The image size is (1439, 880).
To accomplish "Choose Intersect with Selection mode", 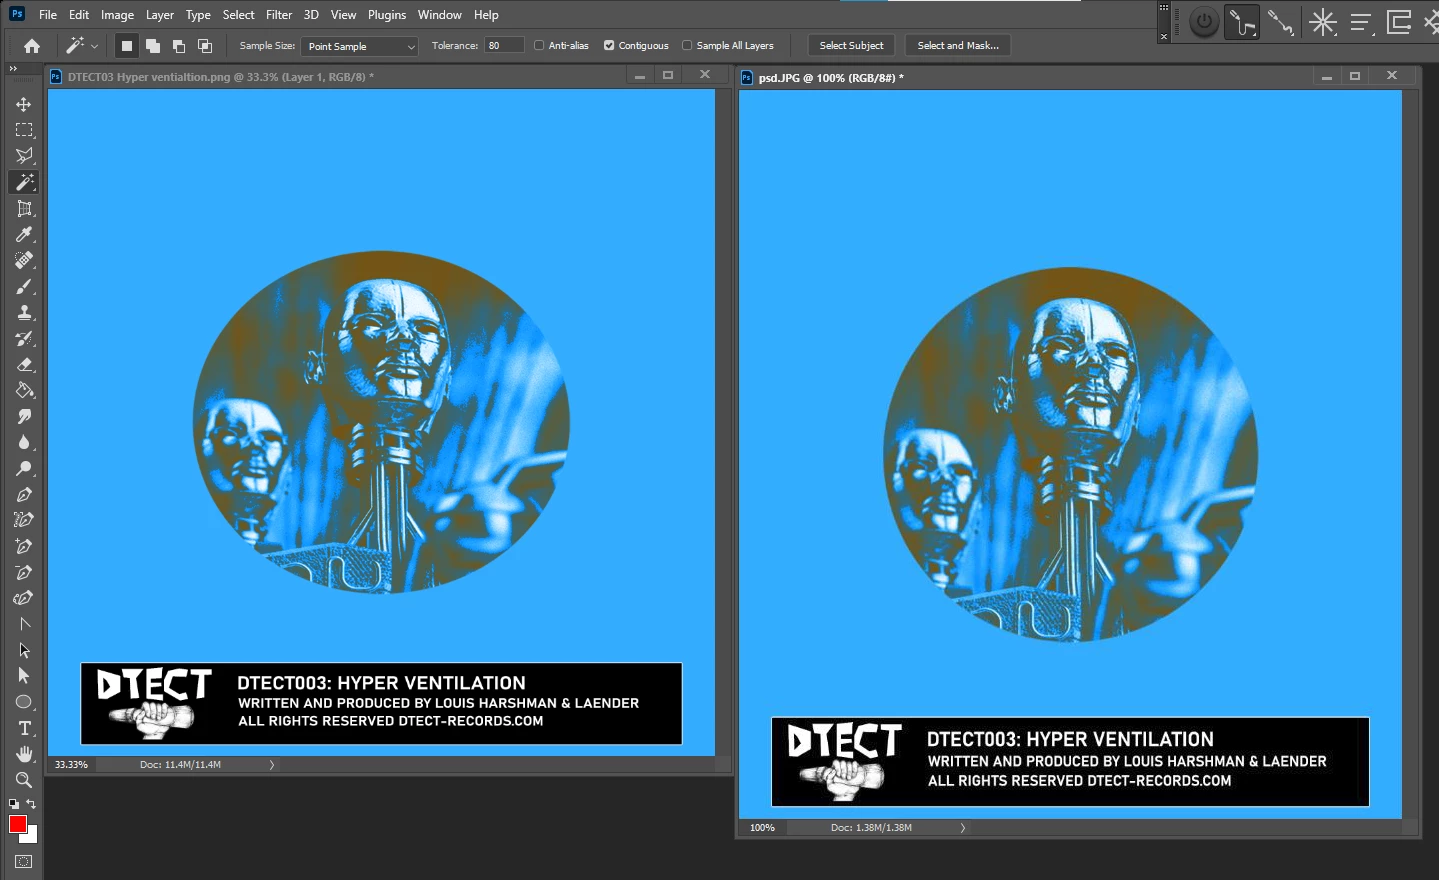I will (x=205, y=46).
